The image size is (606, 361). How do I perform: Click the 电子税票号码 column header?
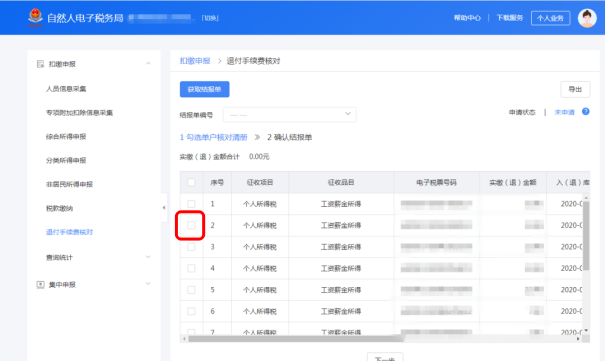(x=436, y=182)
